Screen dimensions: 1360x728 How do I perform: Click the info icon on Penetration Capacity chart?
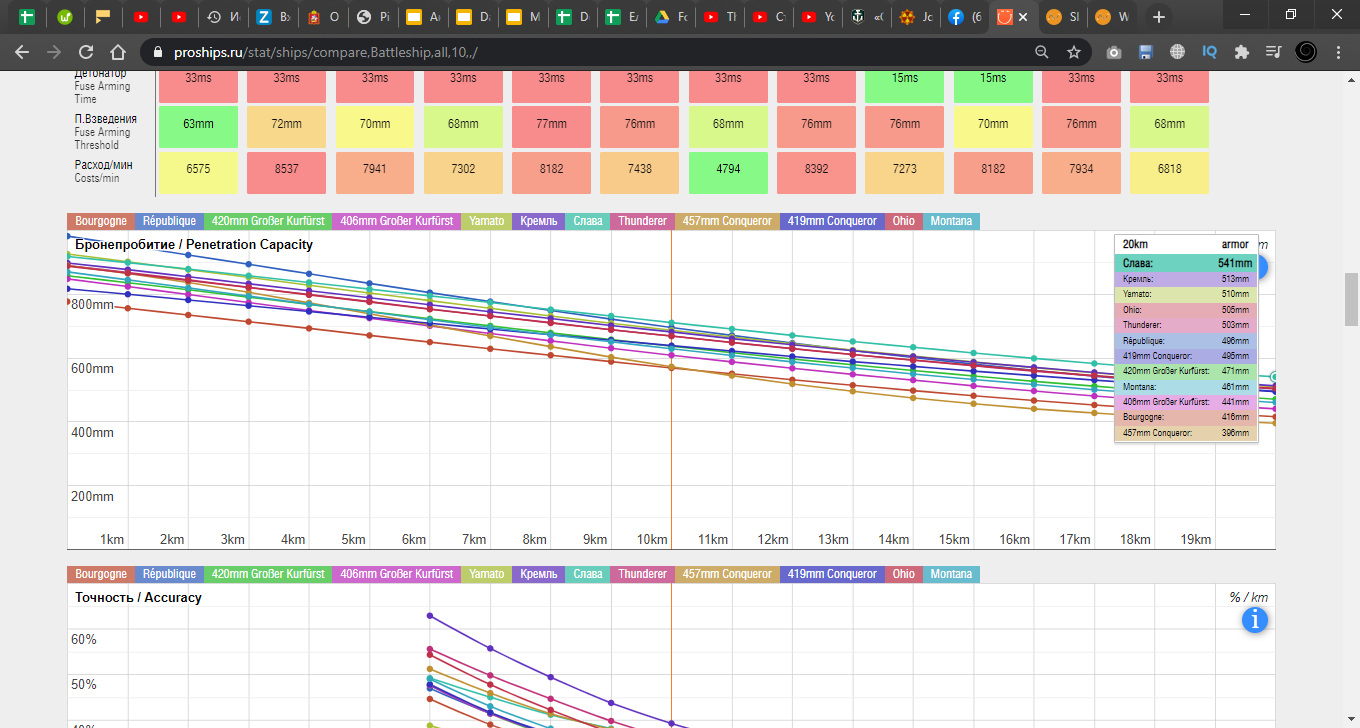click(1257, 268)
